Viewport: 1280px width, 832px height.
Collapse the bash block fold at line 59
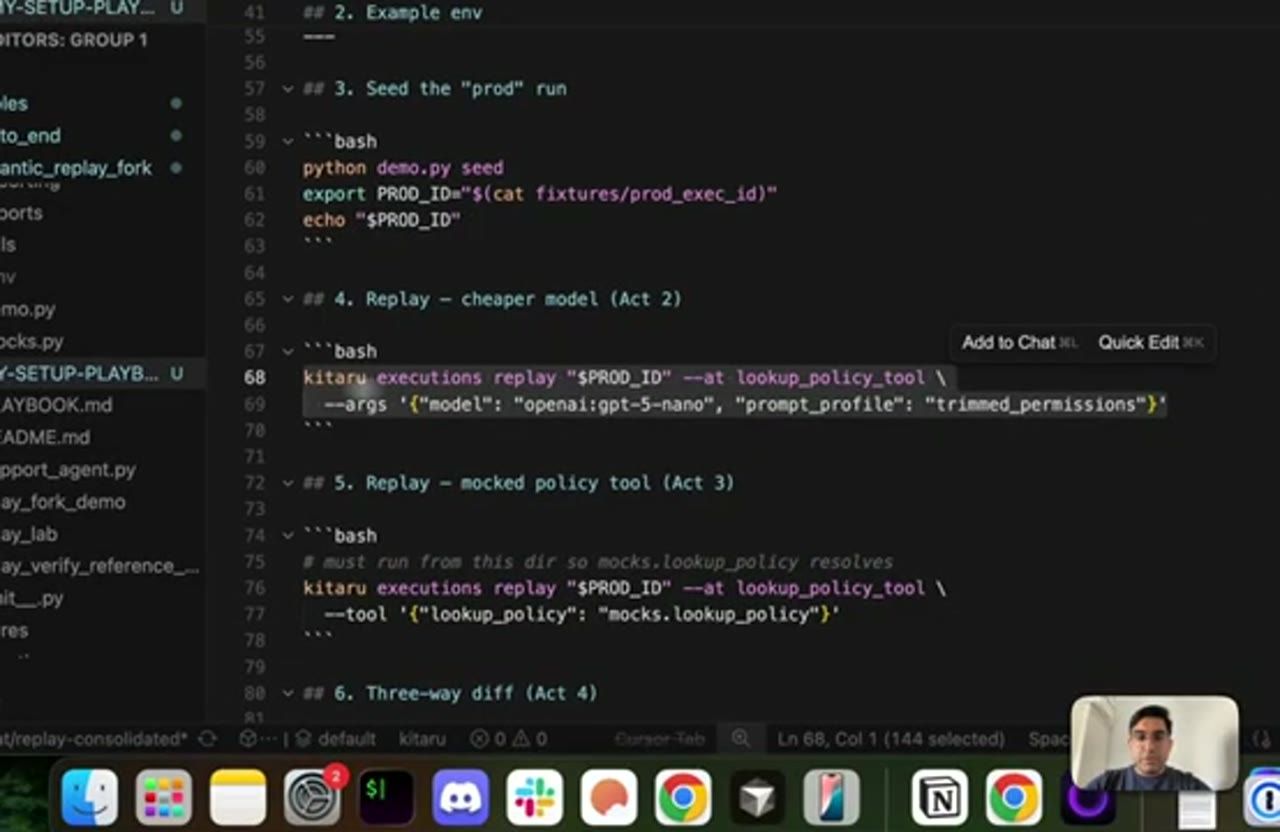[288, 141]
